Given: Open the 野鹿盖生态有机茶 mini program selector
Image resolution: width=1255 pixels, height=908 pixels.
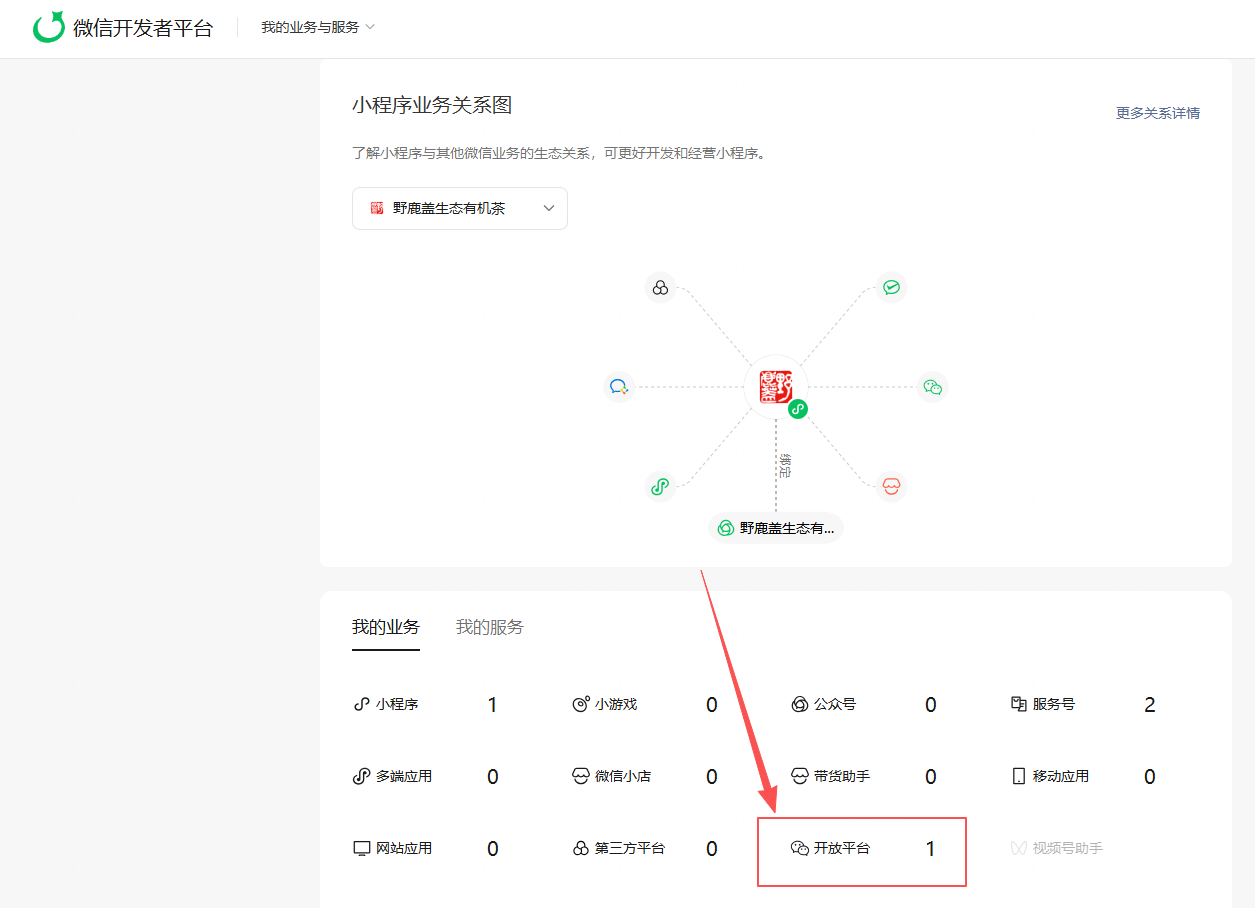Looking at the screenshot, I should (x=460, y=208).
